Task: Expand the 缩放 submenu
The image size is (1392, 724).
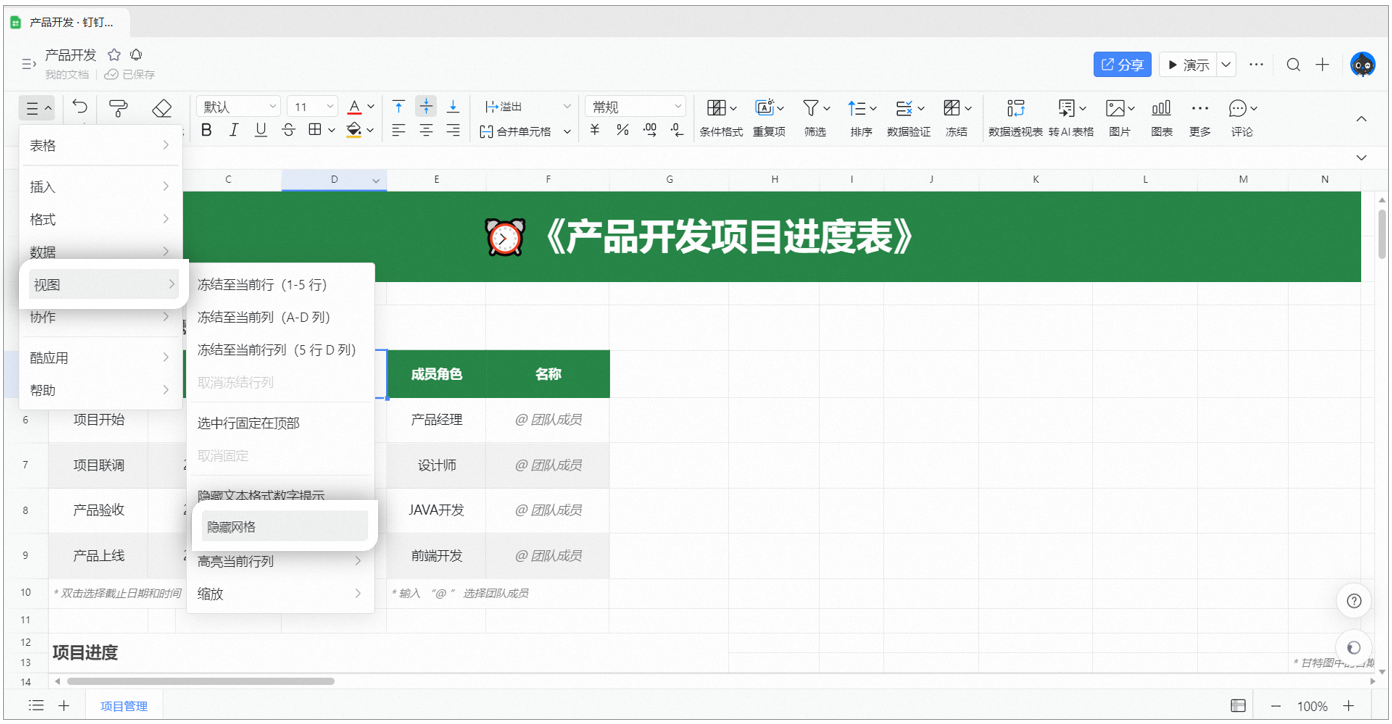Action: pyautogui.click(x=280, y=594)
